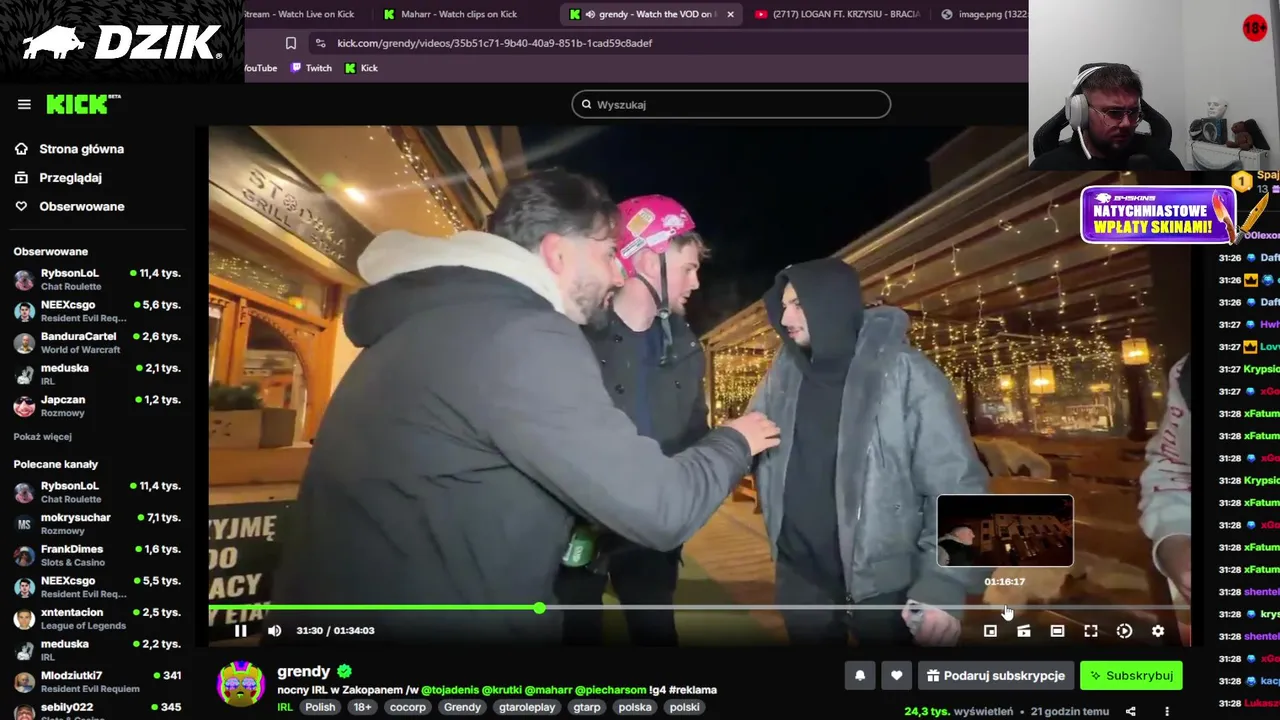Toggle picture-in-picture mode
Viewport: 1280px width, 720px height.
click(990, 631)
